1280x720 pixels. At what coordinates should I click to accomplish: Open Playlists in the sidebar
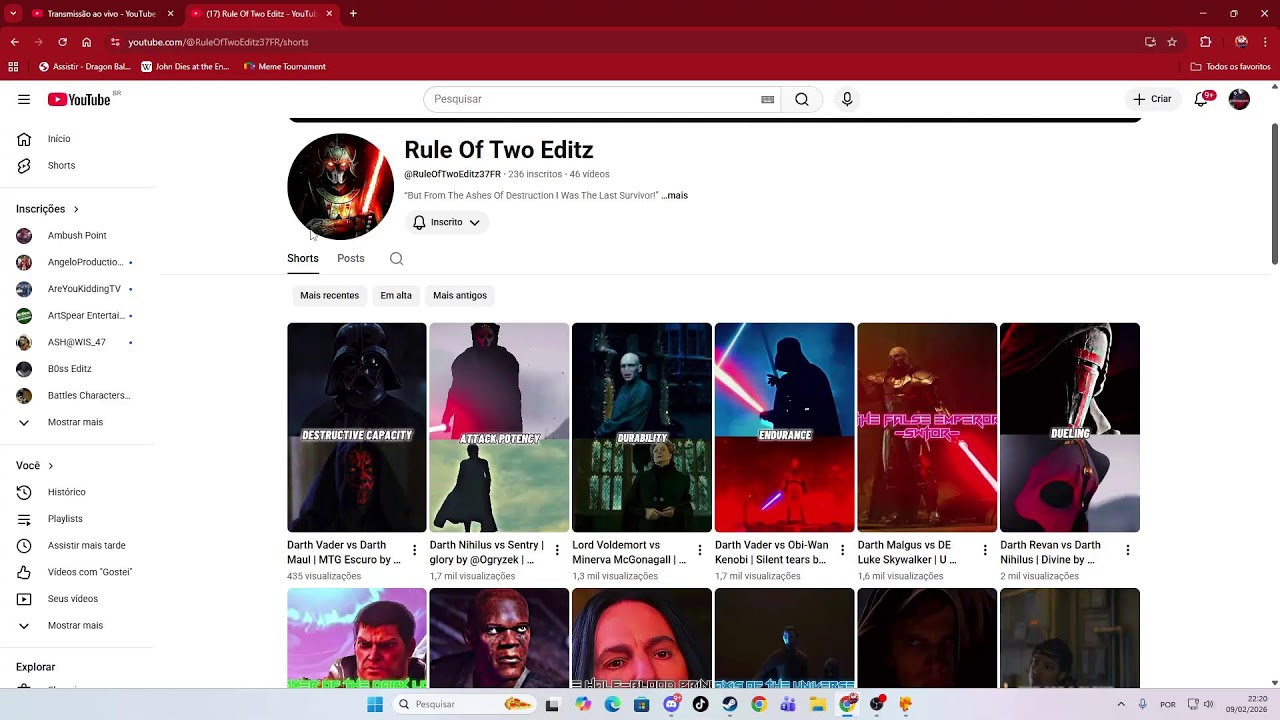click(x=66, y=519)
